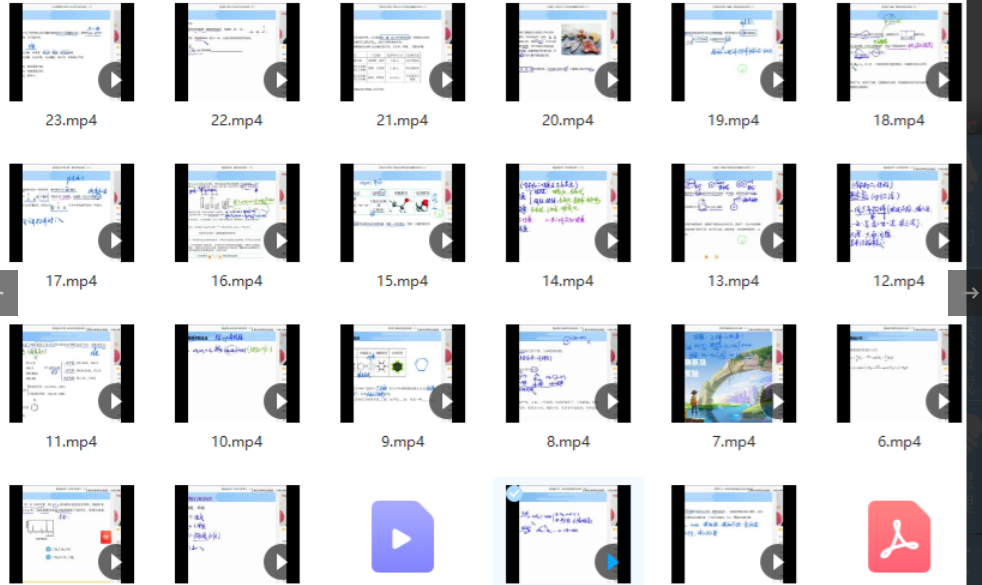Choose the 11.mp4 video thumbnail
The height and width of the screenshot is (585, 982).
click(x=71, y=373)
